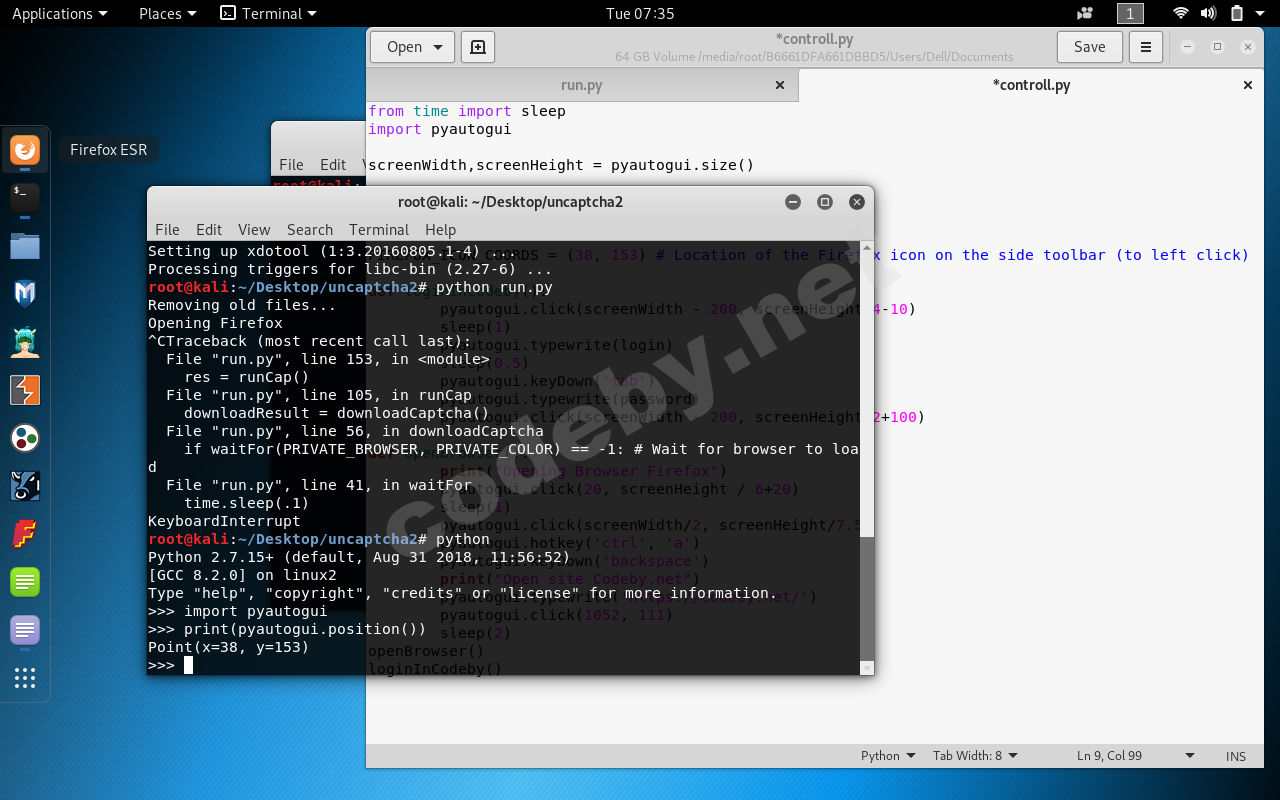Open the Tab Width: 8 dropdown
This screenshot has height=800, width=1280.
pos(975,755)
